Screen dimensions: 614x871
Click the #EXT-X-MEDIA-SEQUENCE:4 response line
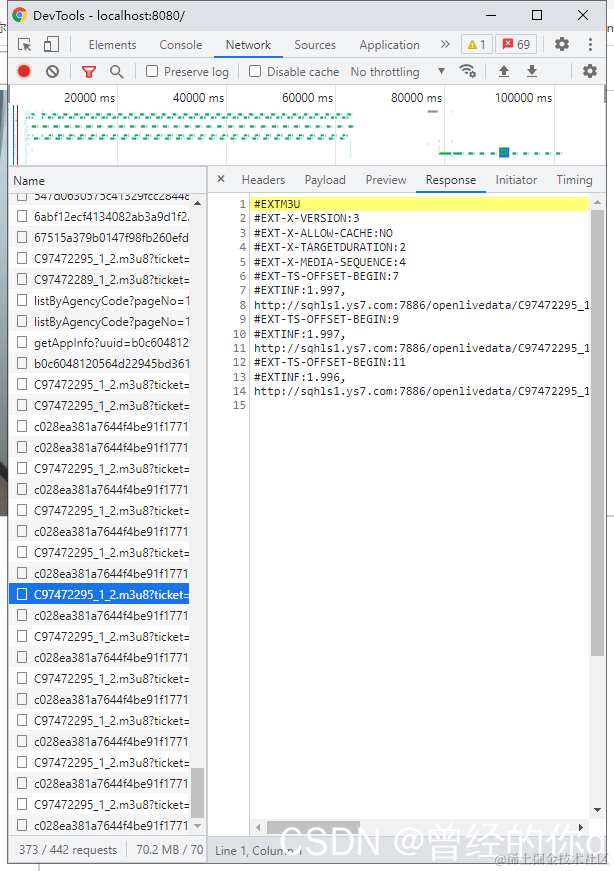pyautogui.click(x=330, y=262)
